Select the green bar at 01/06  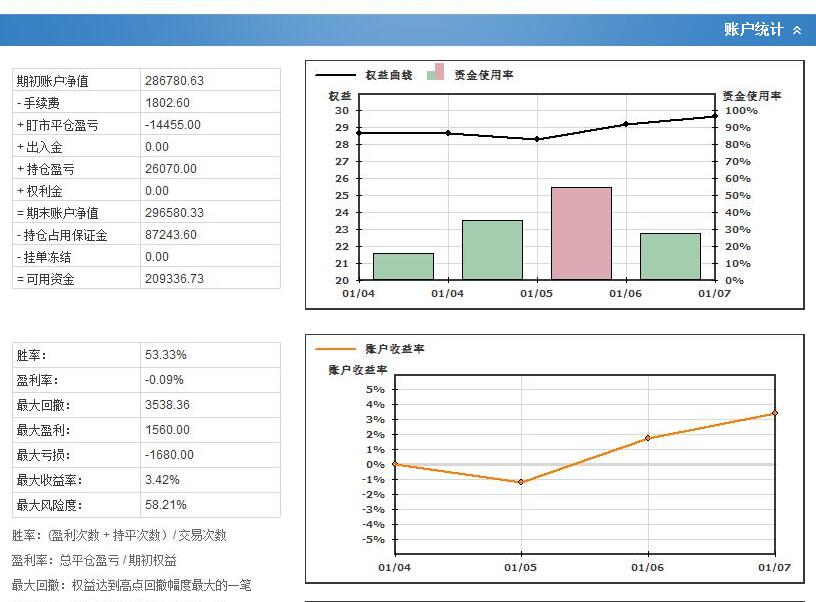coord(670,256)
